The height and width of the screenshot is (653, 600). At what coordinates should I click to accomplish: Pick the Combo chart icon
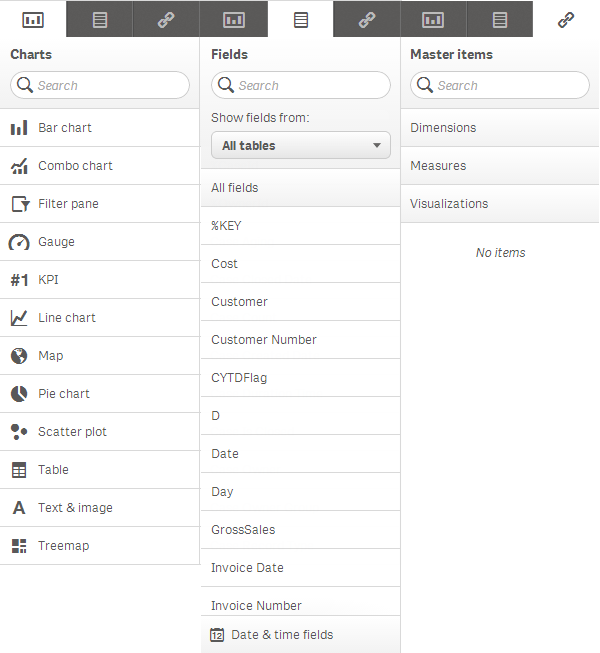[x=19, y=166]
